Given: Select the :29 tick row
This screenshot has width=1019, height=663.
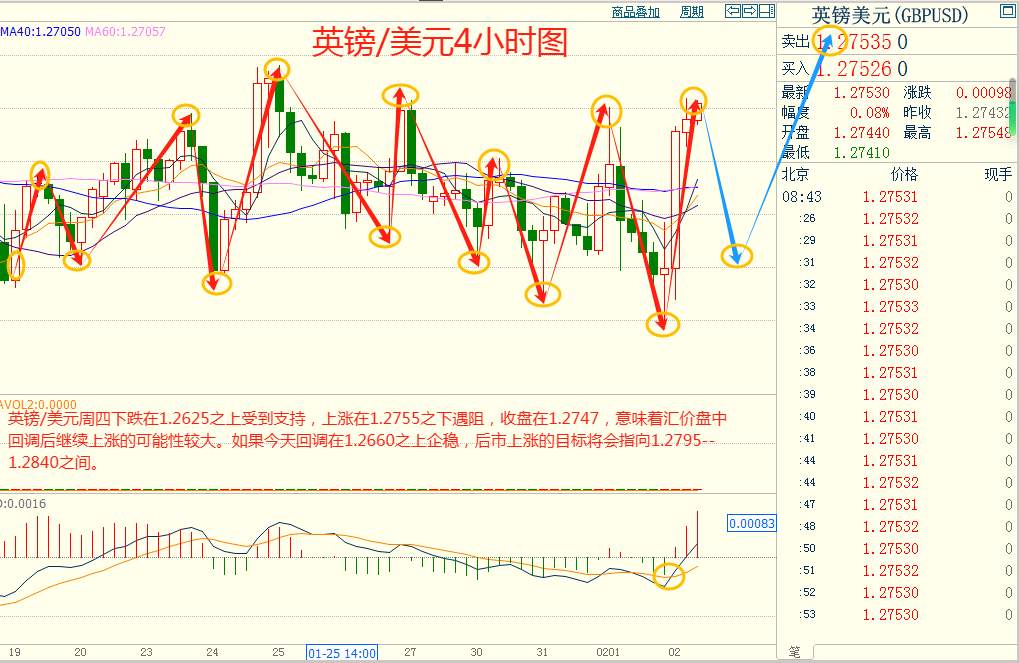Looking at the screenshot, I should click(x=897, y=240).
